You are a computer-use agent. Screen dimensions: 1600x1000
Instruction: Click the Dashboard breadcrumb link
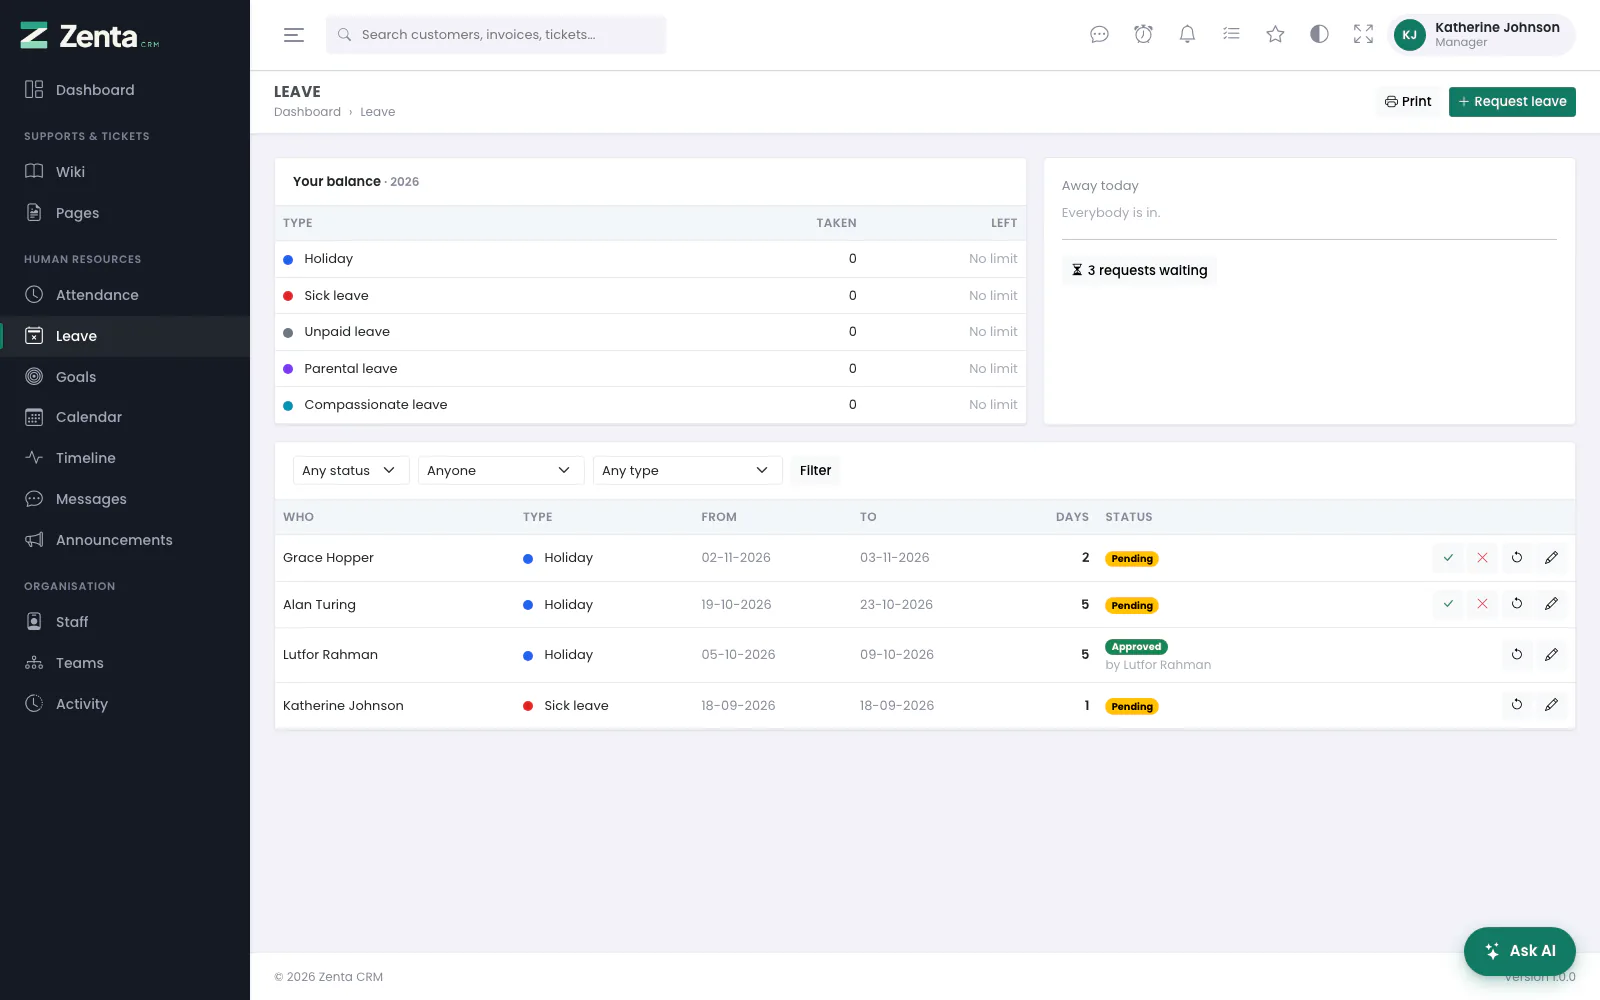coord(307,112)
